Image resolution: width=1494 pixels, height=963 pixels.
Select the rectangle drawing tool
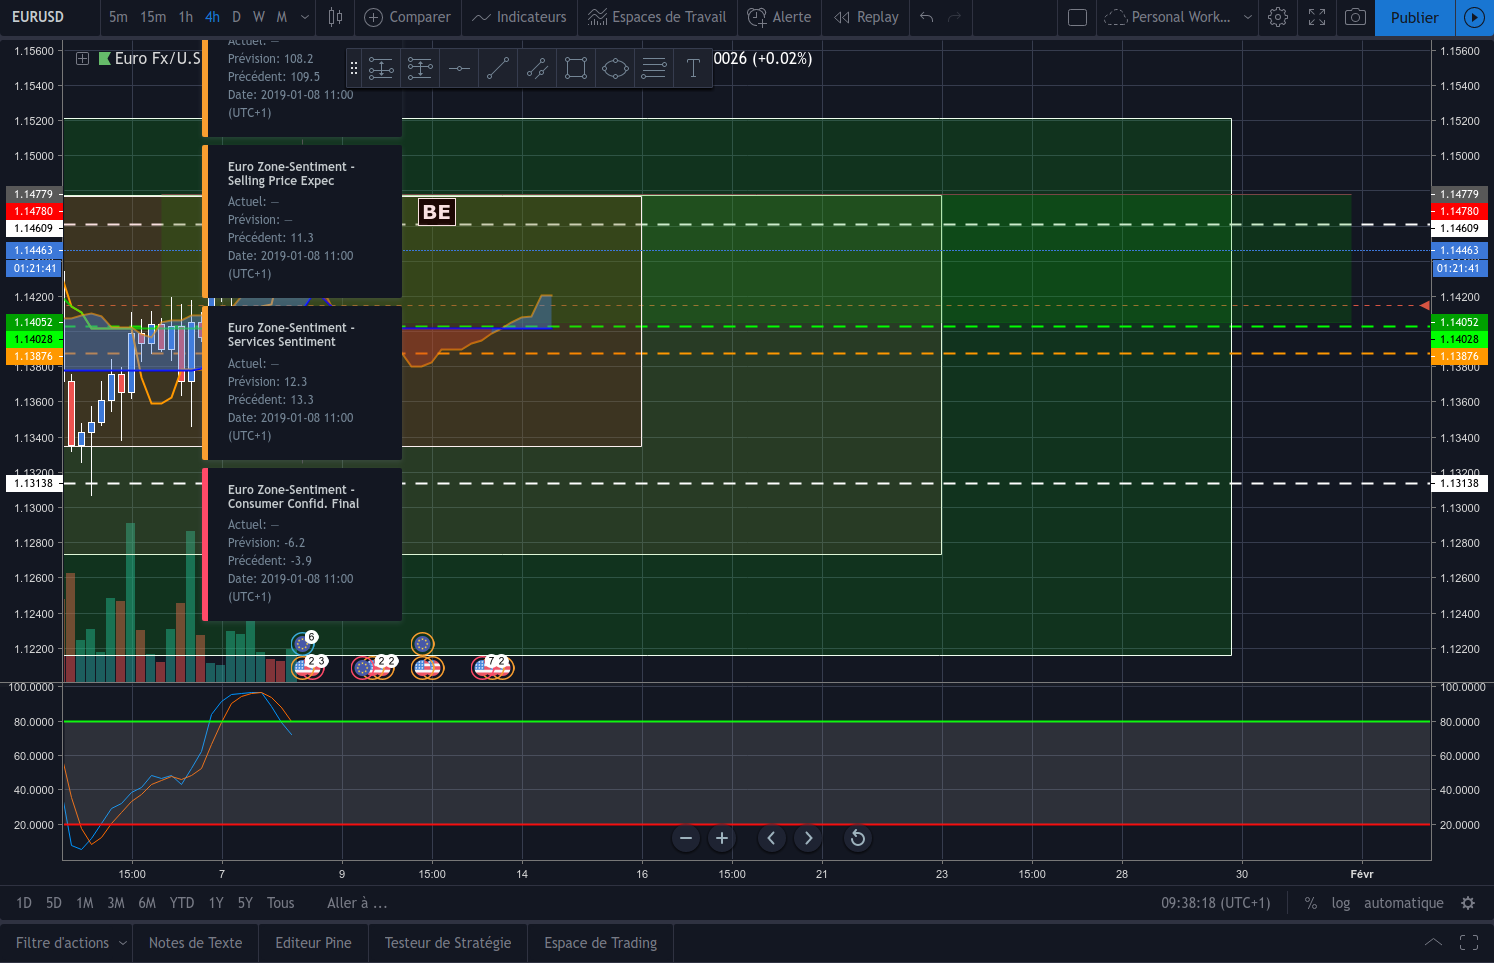pyautogui.click(x=575, y=68)
